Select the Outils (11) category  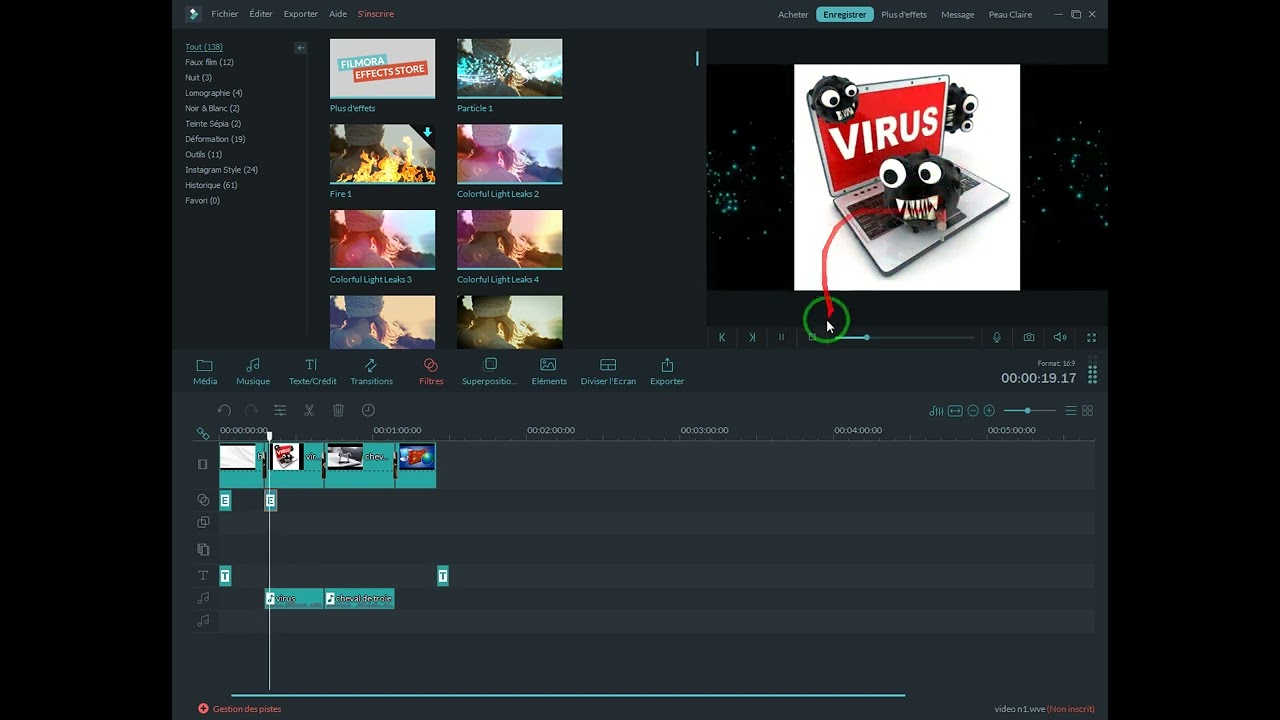(x=204, y=154)
